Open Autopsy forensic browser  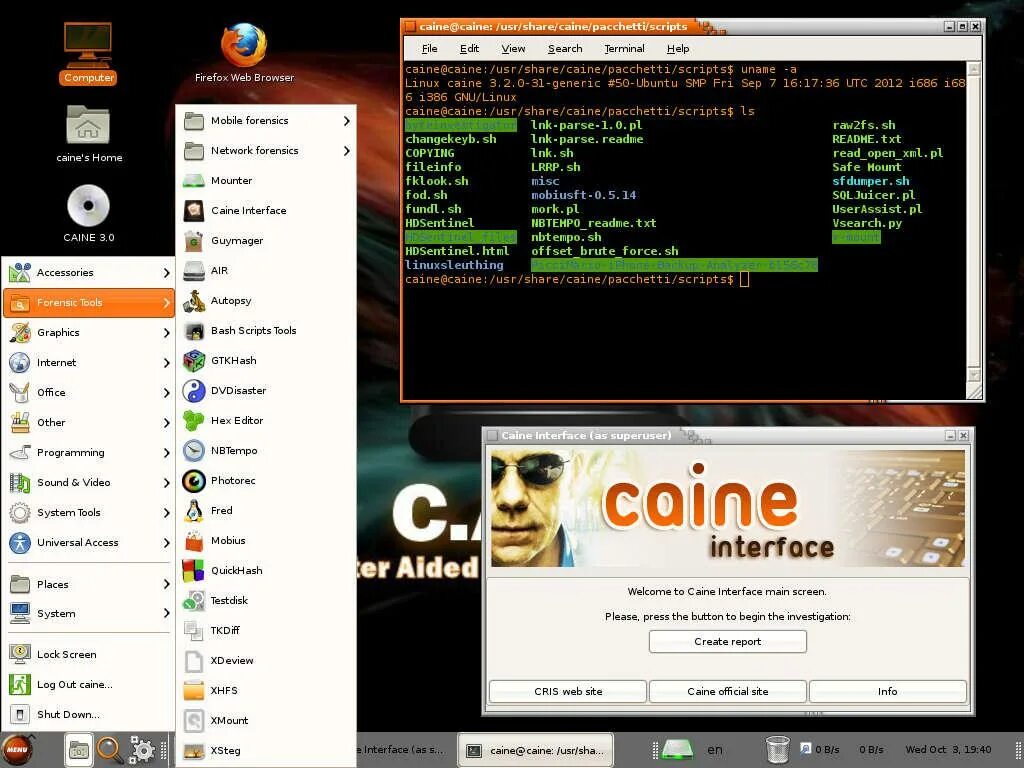pyautogui.click(x=266, y=300)
